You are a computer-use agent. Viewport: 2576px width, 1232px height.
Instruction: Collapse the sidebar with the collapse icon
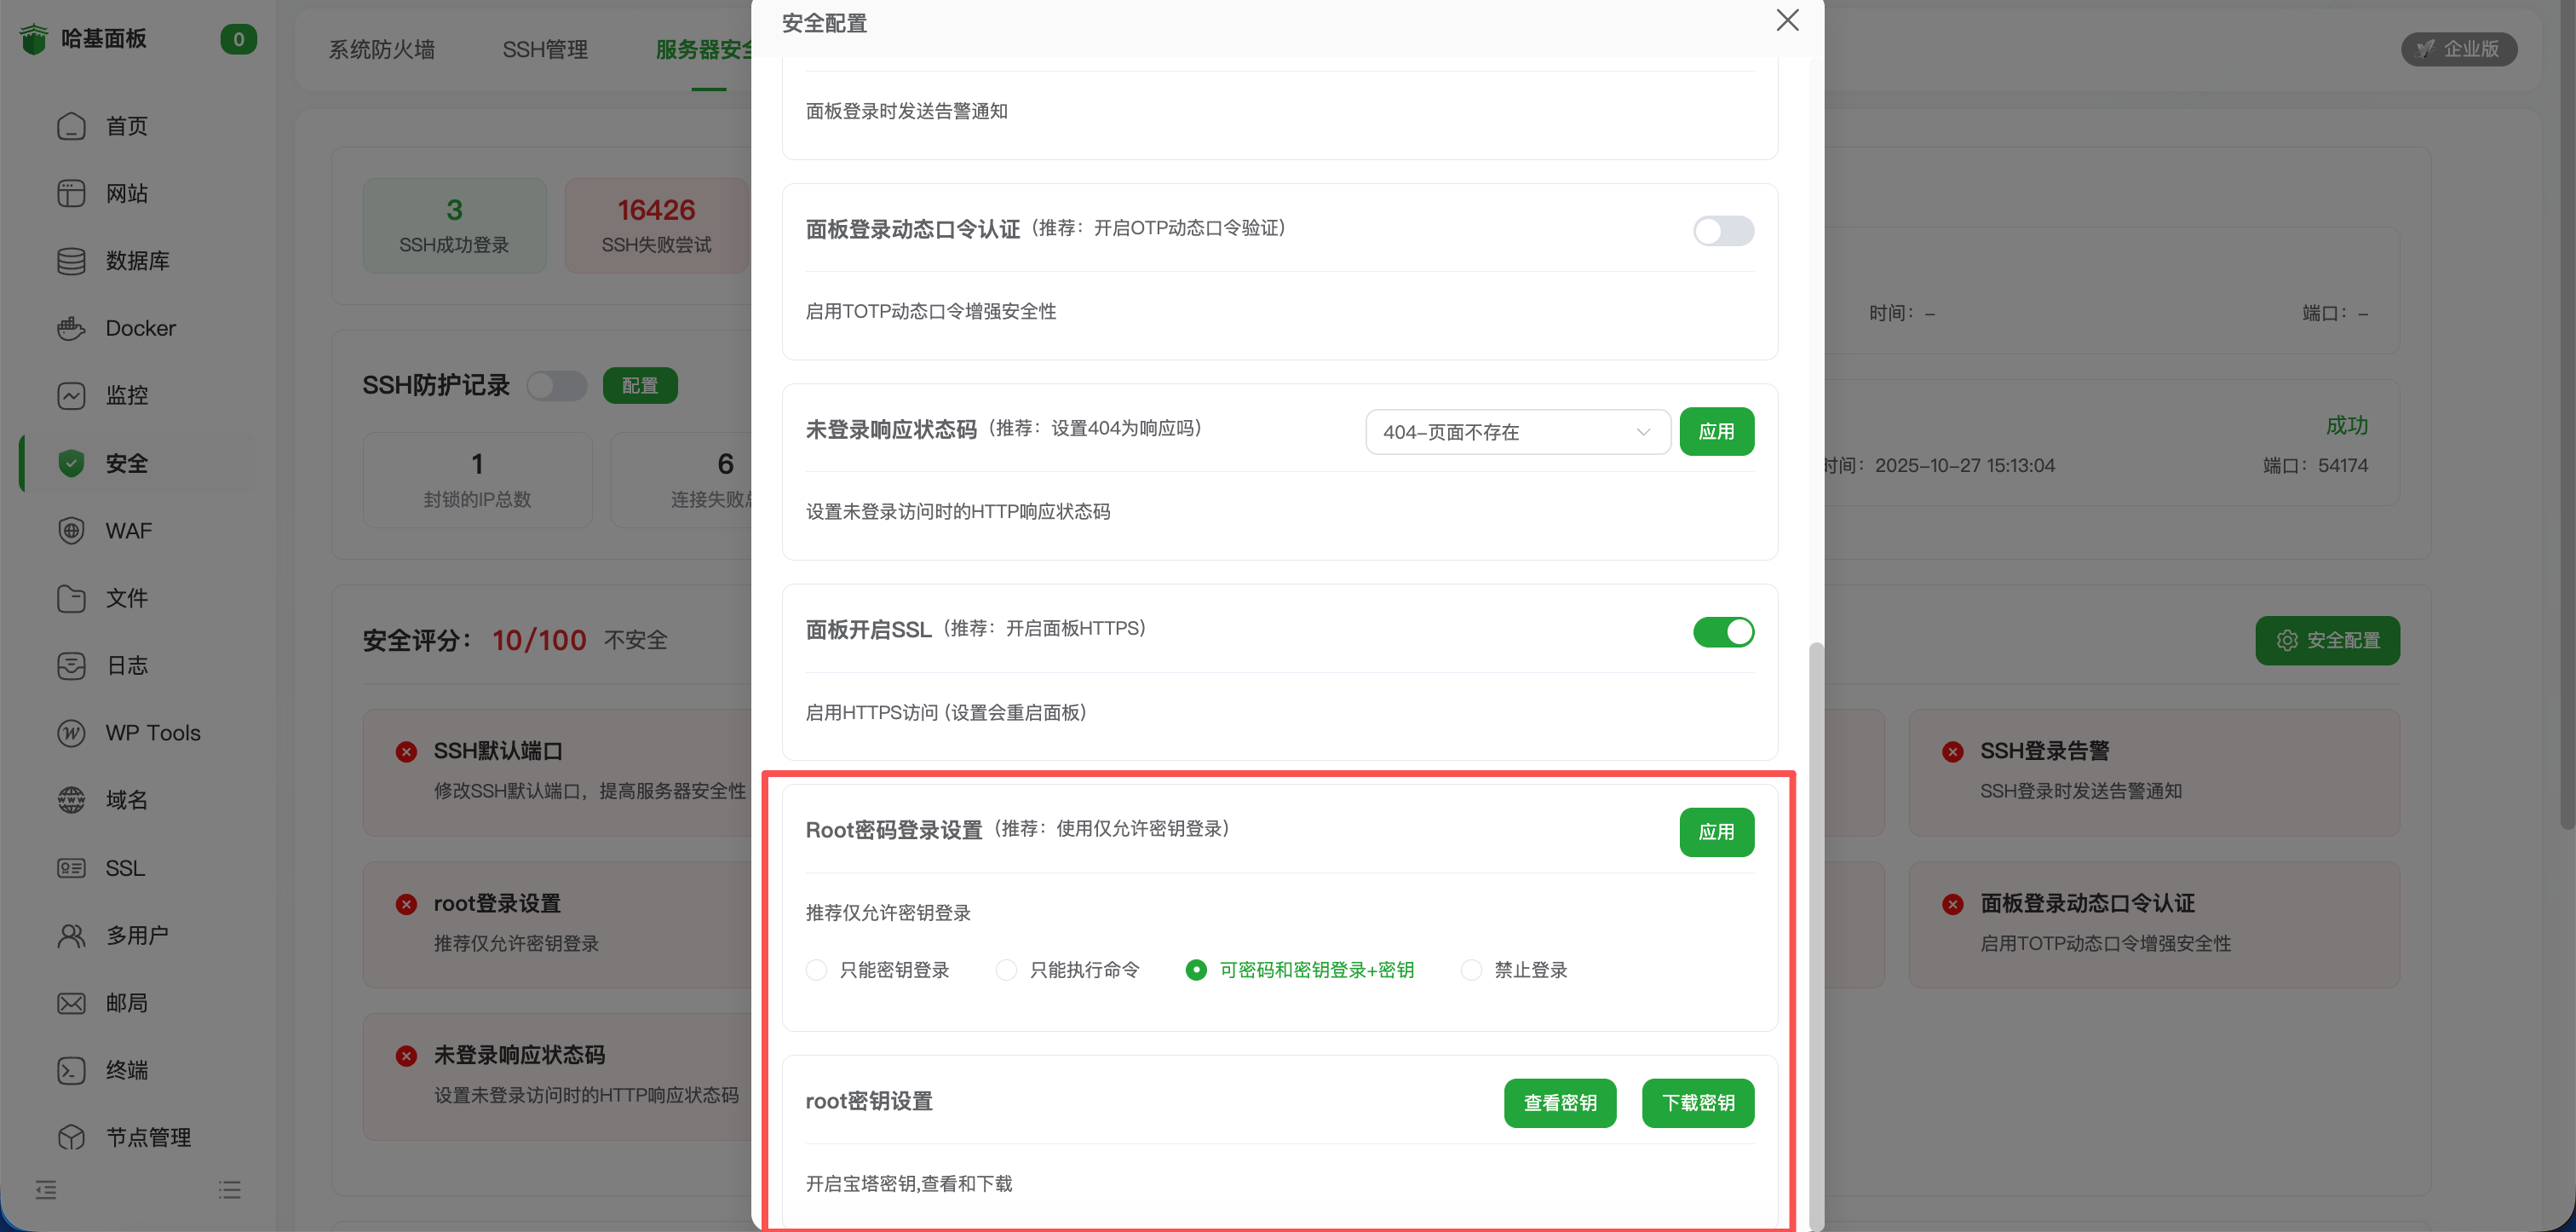pos(46,1189)
